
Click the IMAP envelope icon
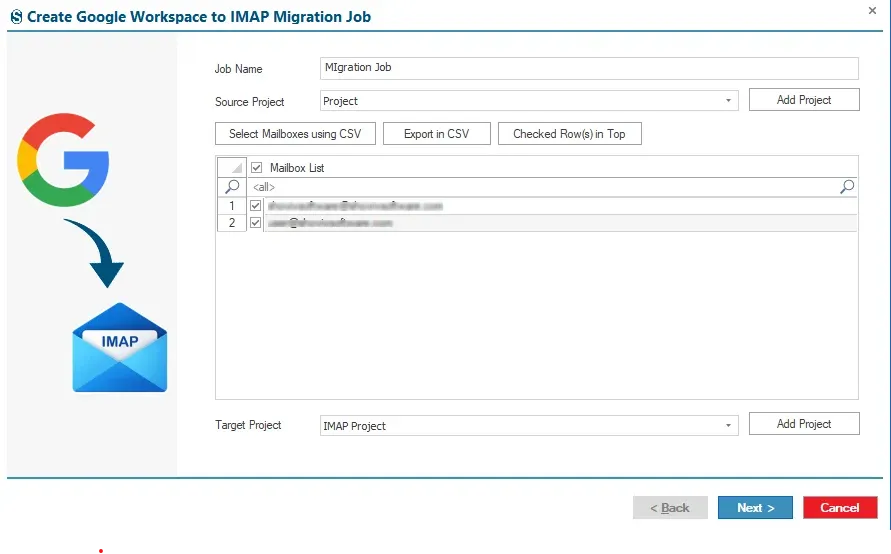pyautogui.click(x=120, y=347)
